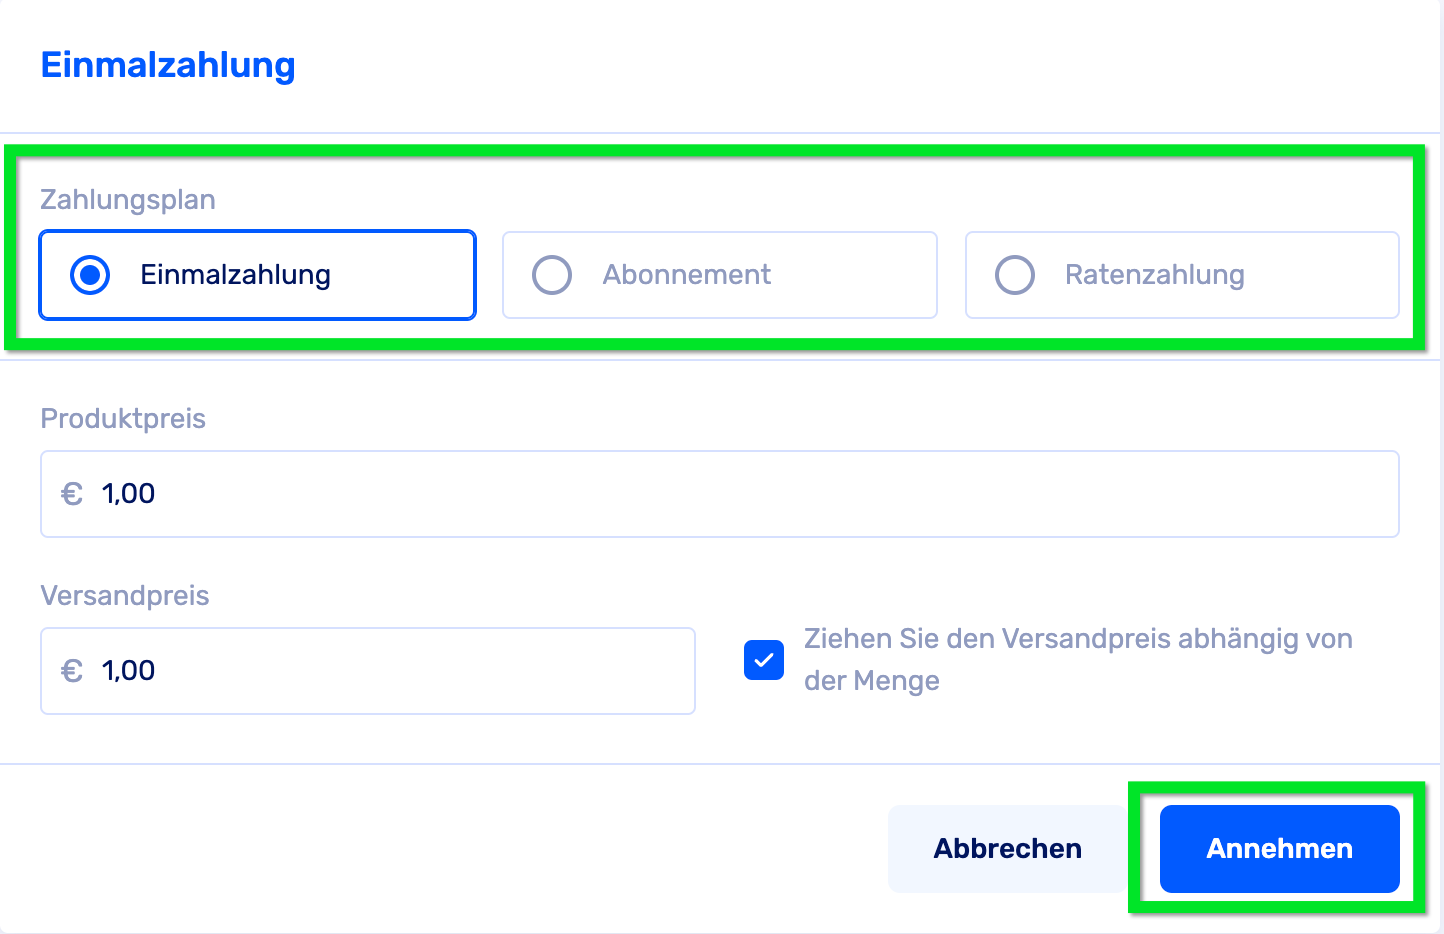The width and height of the screenshot is (1444, 934).
Task: Select the Einmalzahlung radio button
Action: pyautogui.click(x=90, y=275)
